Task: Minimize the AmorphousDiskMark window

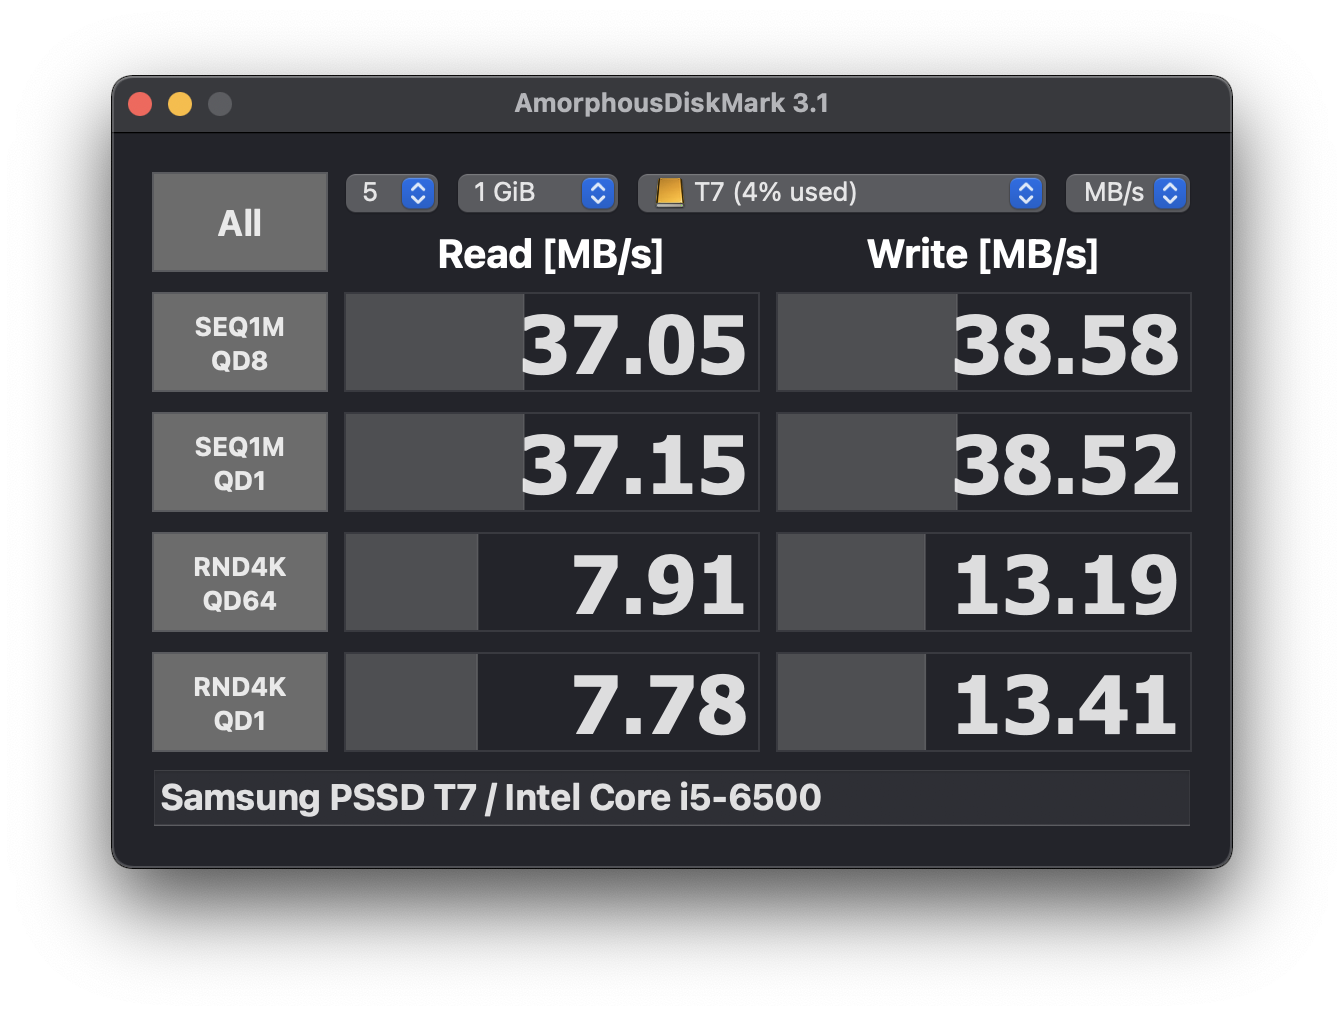Action: (180, 104)
